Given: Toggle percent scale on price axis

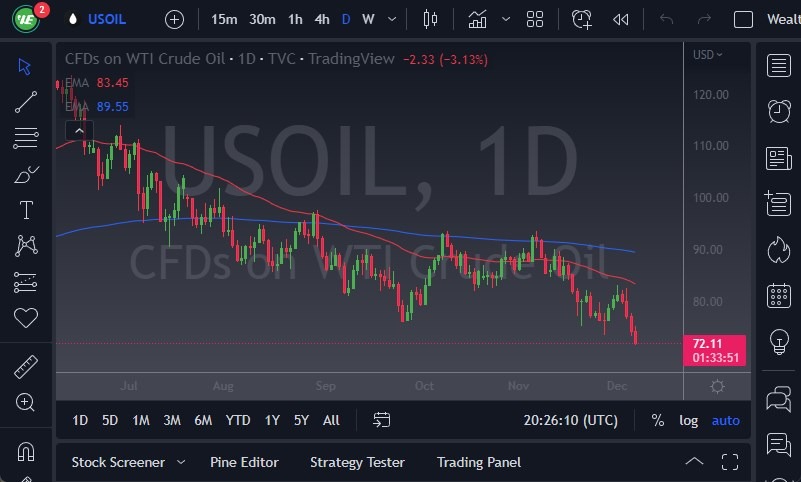Looking at the screenshot, I should (658, 420).
